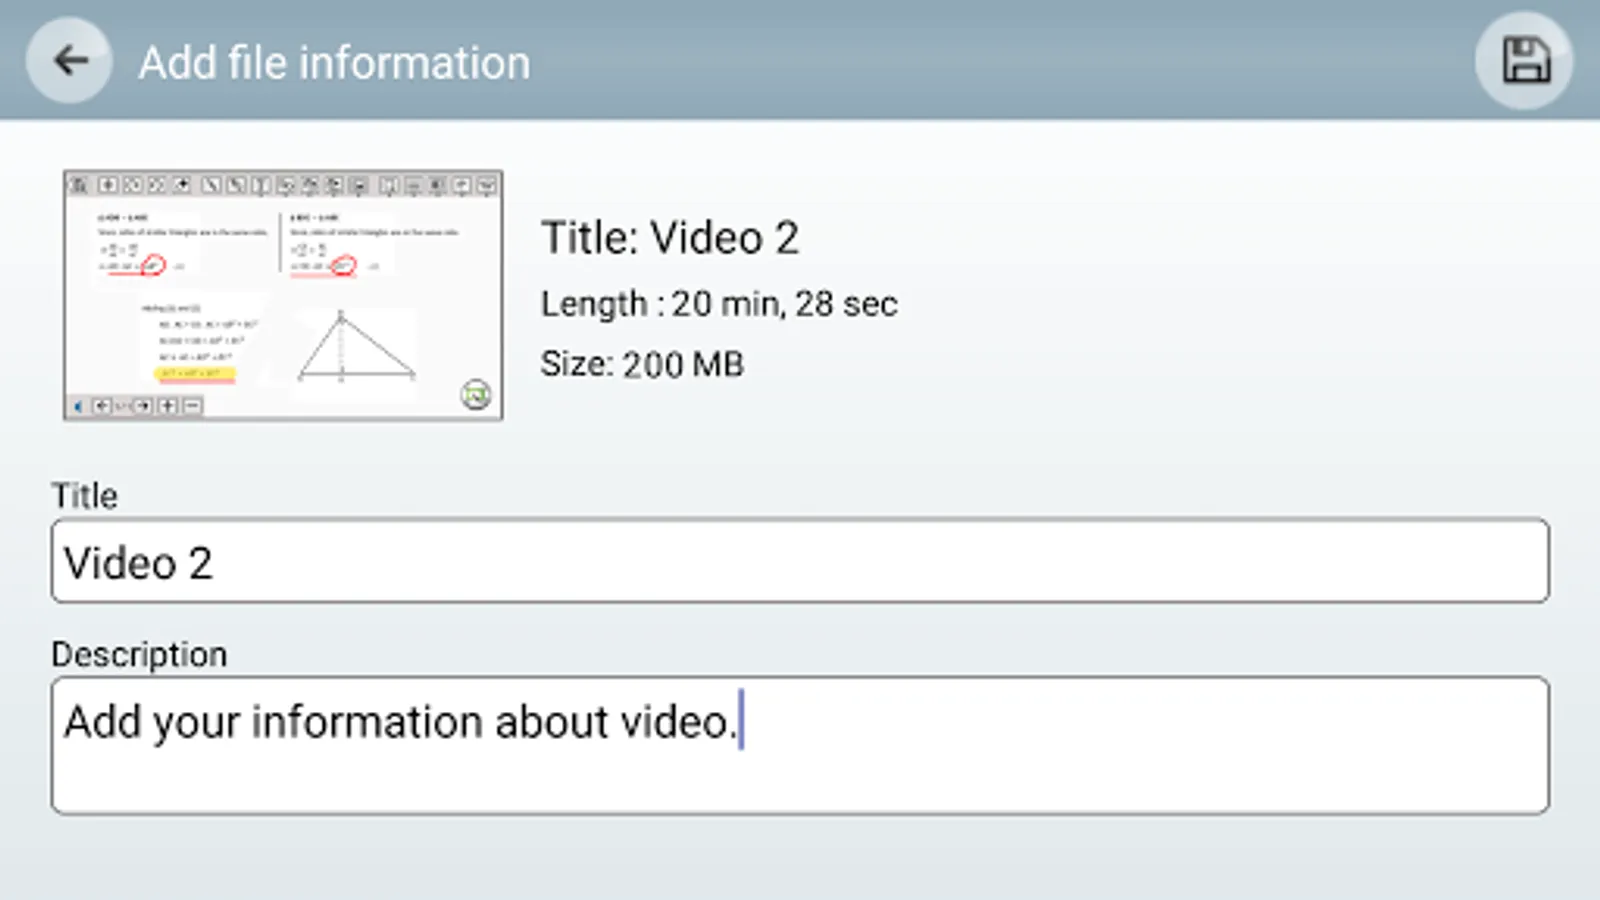Select the "Title: Video 2" info text
The image size is (1600, 900).
[x=670, y=238]
